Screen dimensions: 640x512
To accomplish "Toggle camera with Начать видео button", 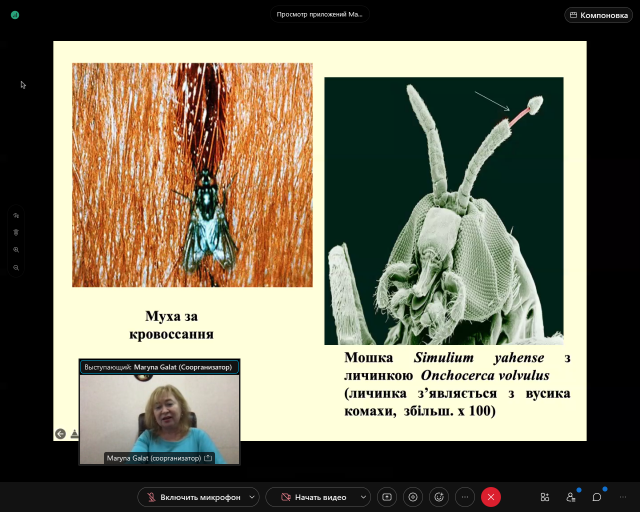I will point(313,497).
